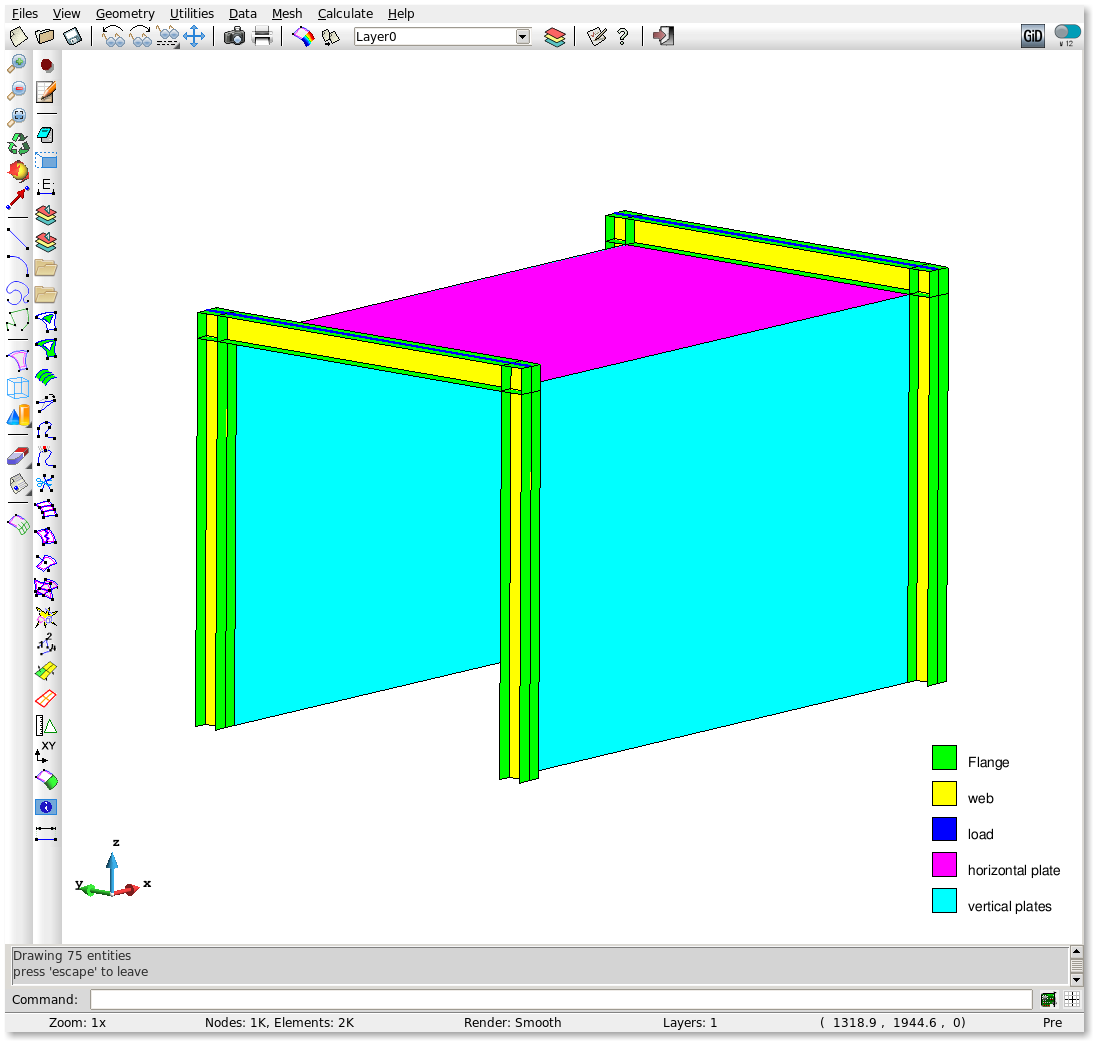Select the pan view arrows icon
Viewport: 1093px width, 1041px height.
194,37
